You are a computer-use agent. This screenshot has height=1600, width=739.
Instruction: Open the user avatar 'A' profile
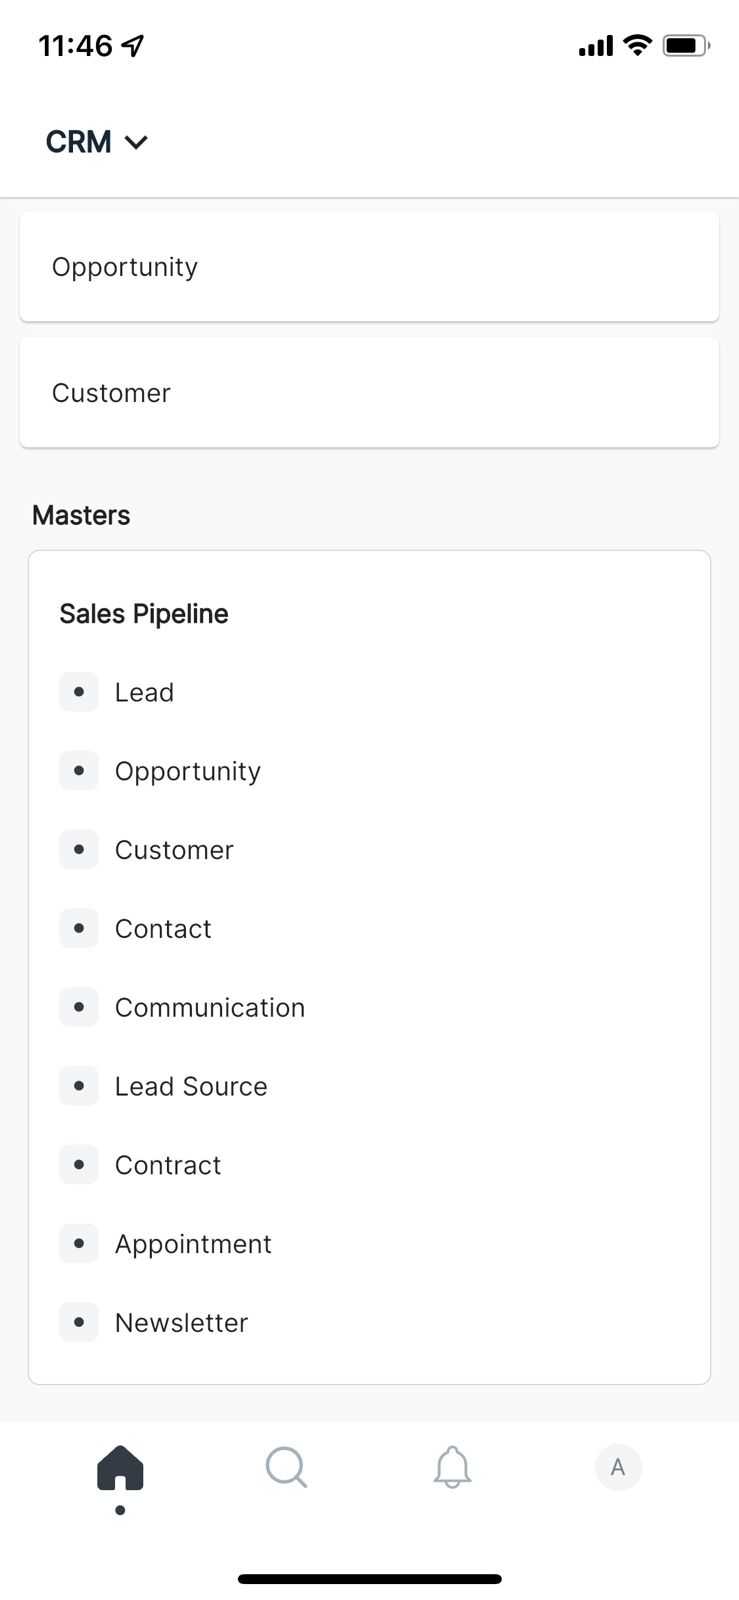pos(618,1467)
